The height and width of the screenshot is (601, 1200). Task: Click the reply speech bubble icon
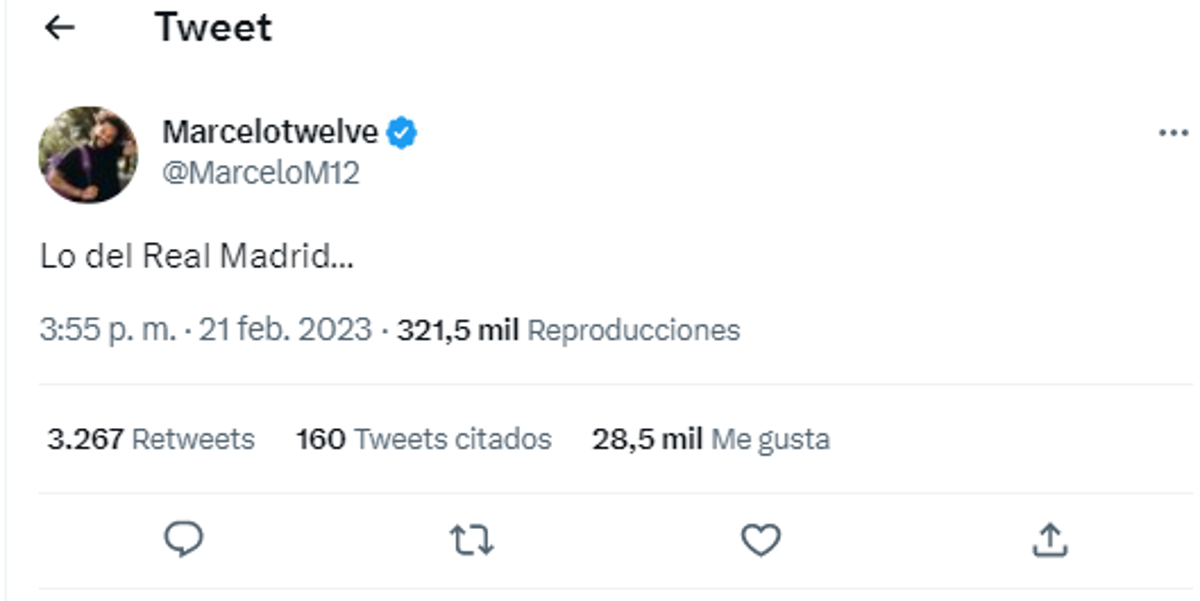(x=183, y=541)
